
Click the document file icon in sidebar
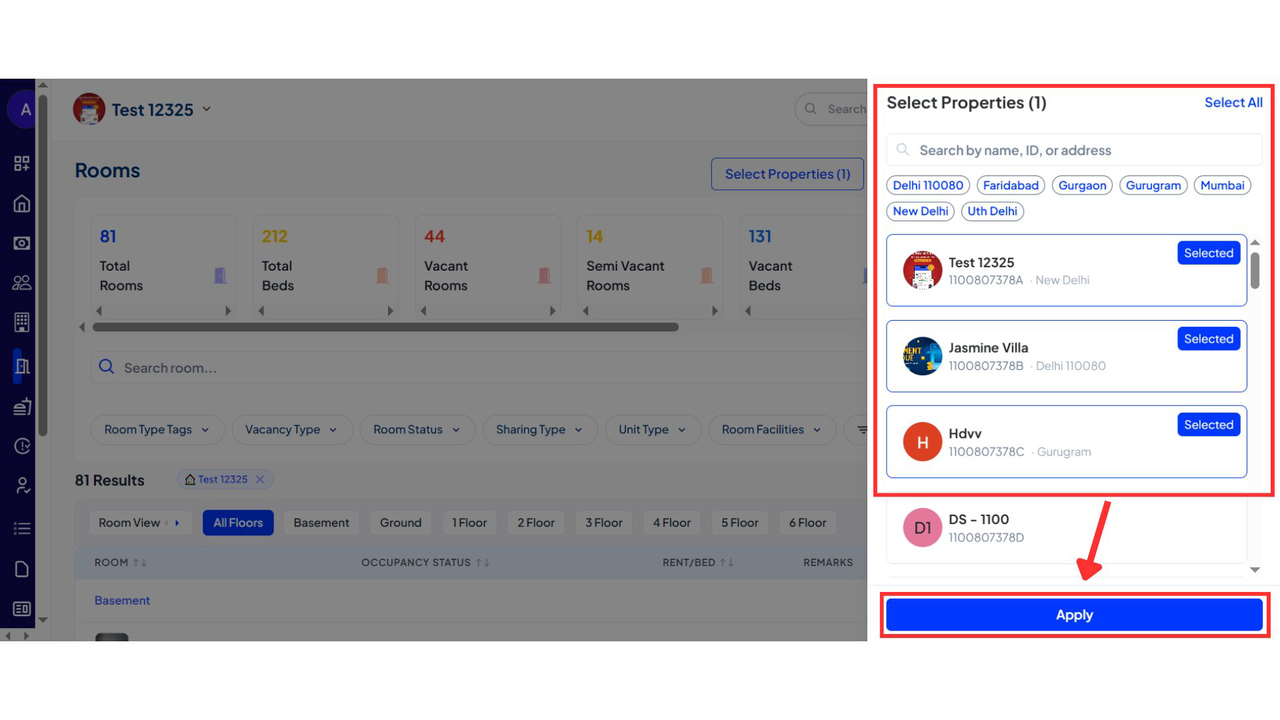21,569
